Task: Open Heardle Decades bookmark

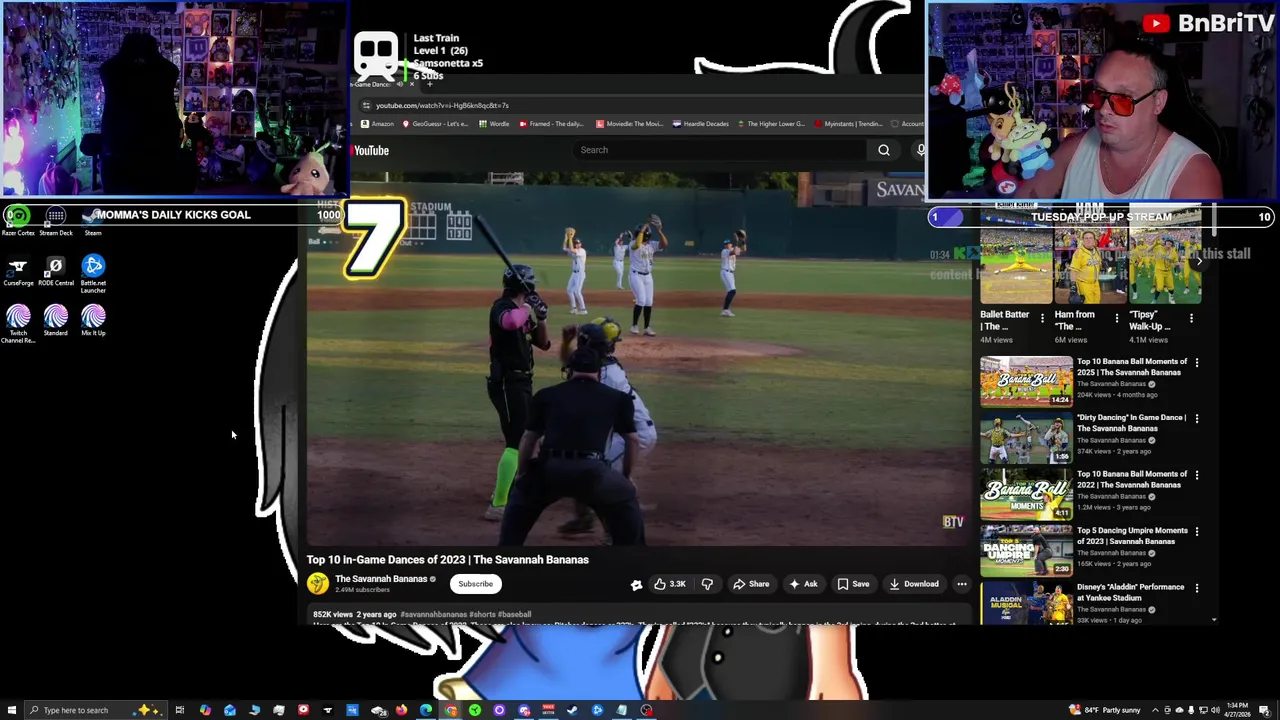Action: (x=701, y=124)
